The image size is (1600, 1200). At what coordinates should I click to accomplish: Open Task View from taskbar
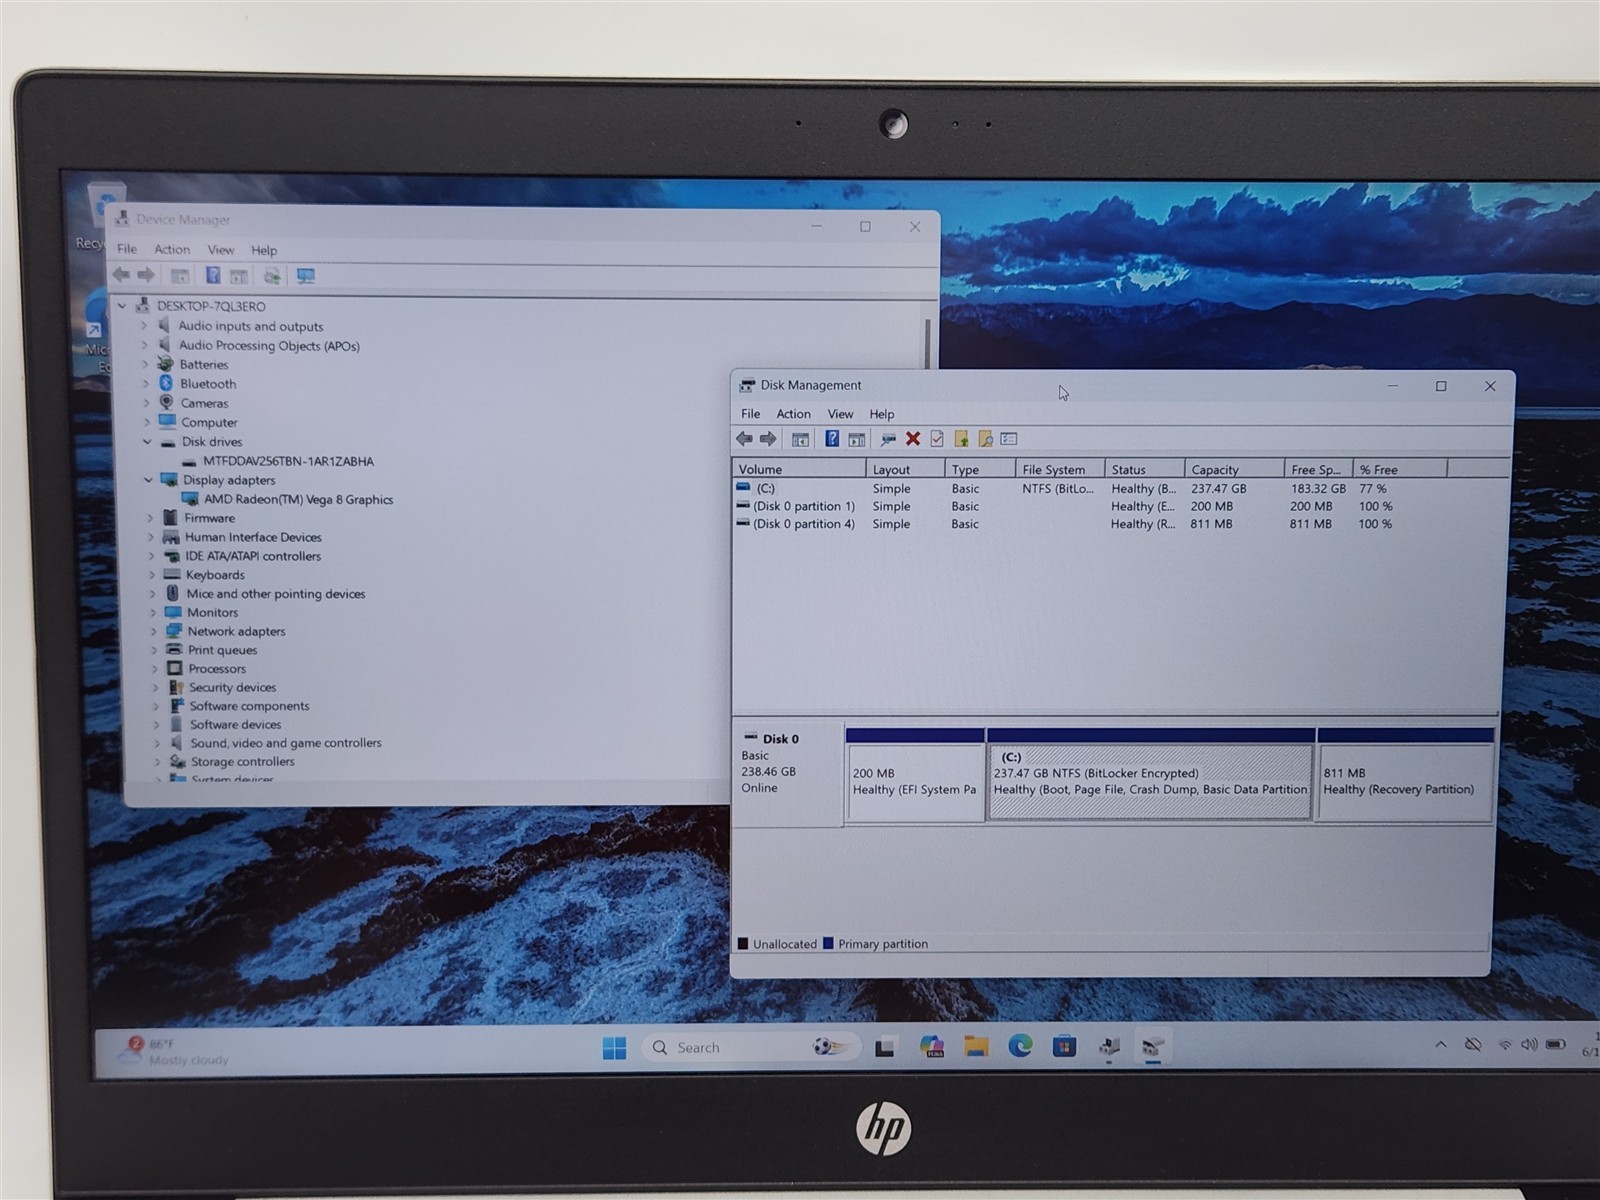click(885, 1048)
